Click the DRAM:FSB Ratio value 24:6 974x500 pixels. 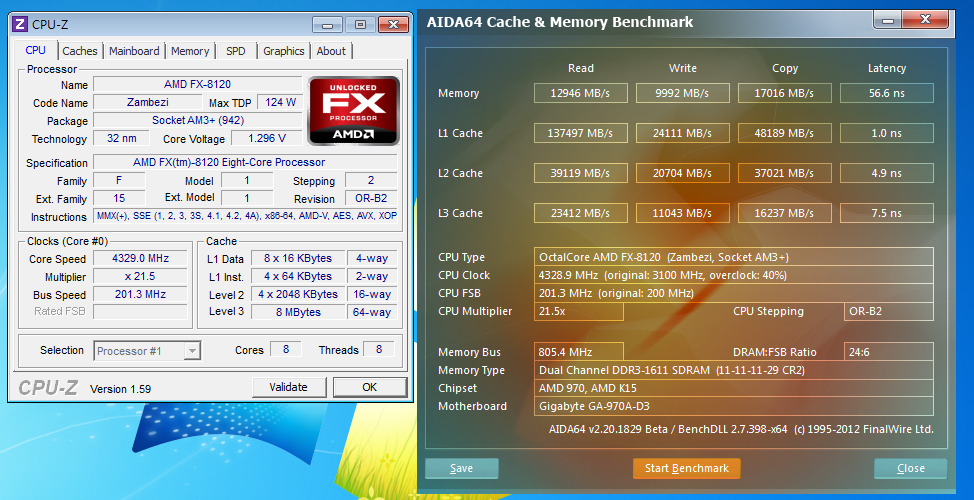tap(888, 352)
